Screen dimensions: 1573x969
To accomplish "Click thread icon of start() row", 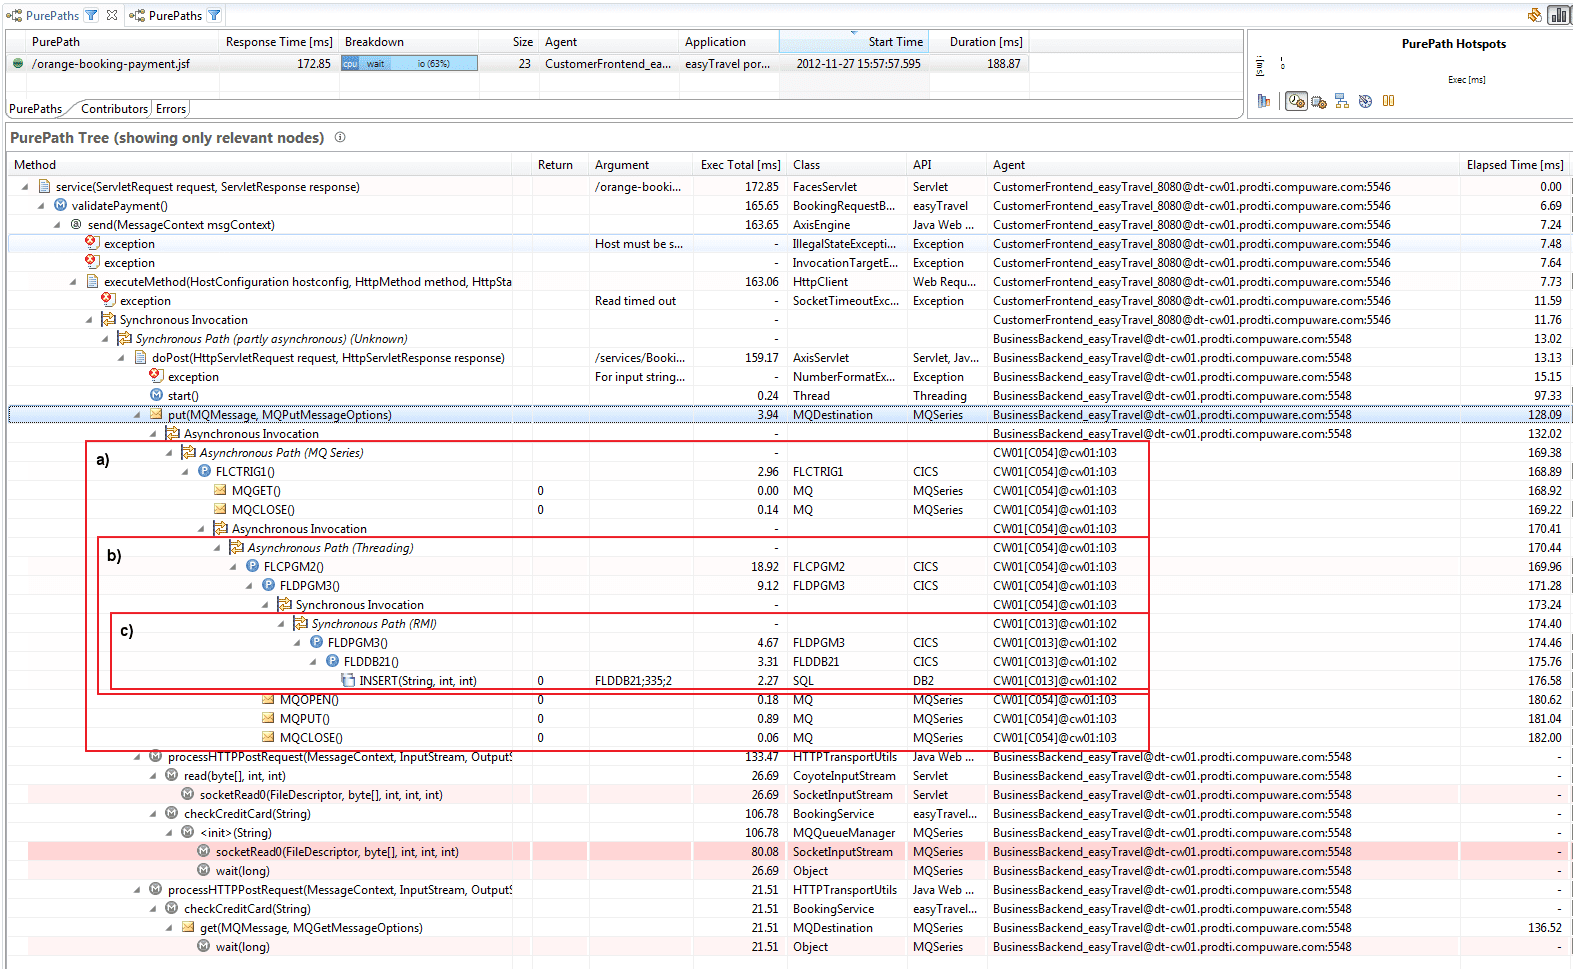I will (156, 395).
